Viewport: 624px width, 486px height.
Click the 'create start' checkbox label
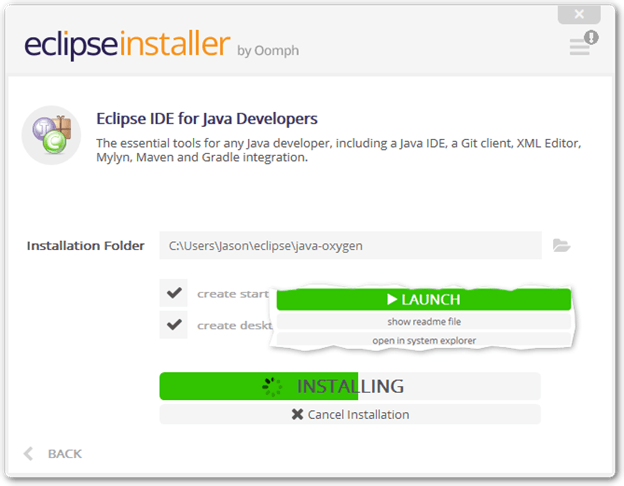(x=233, y=294)
